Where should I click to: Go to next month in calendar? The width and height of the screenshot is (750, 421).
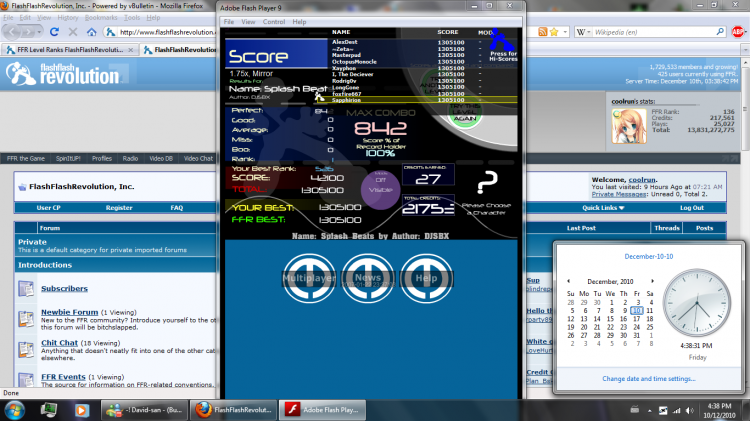click(652, 281)
